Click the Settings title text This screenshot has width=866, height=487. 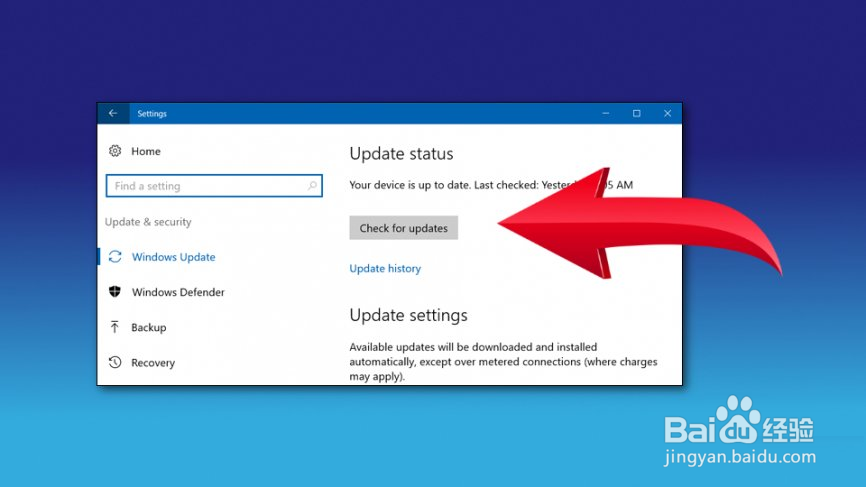coord(152,114)
